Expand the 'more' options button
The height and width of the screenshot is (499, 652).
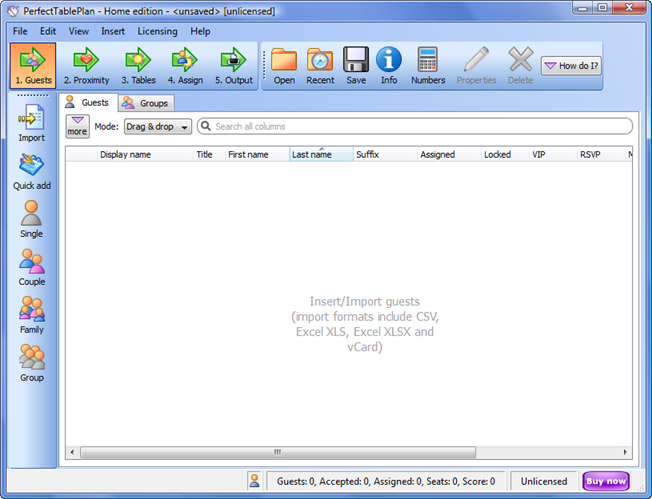tap(77, 126)
